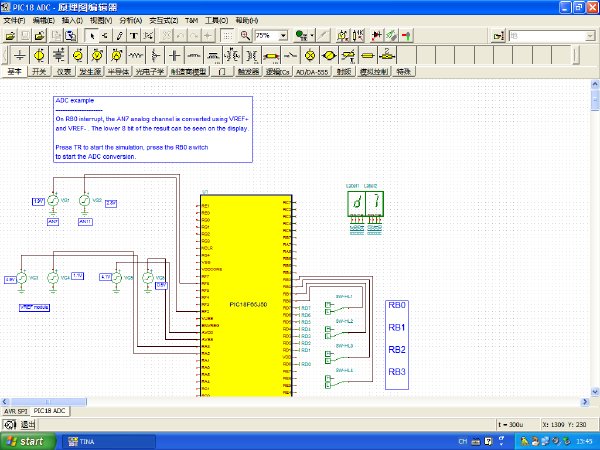The image size is (600, 450).
Task: Click the open-from-web folder icon
Action: point(39,36)
